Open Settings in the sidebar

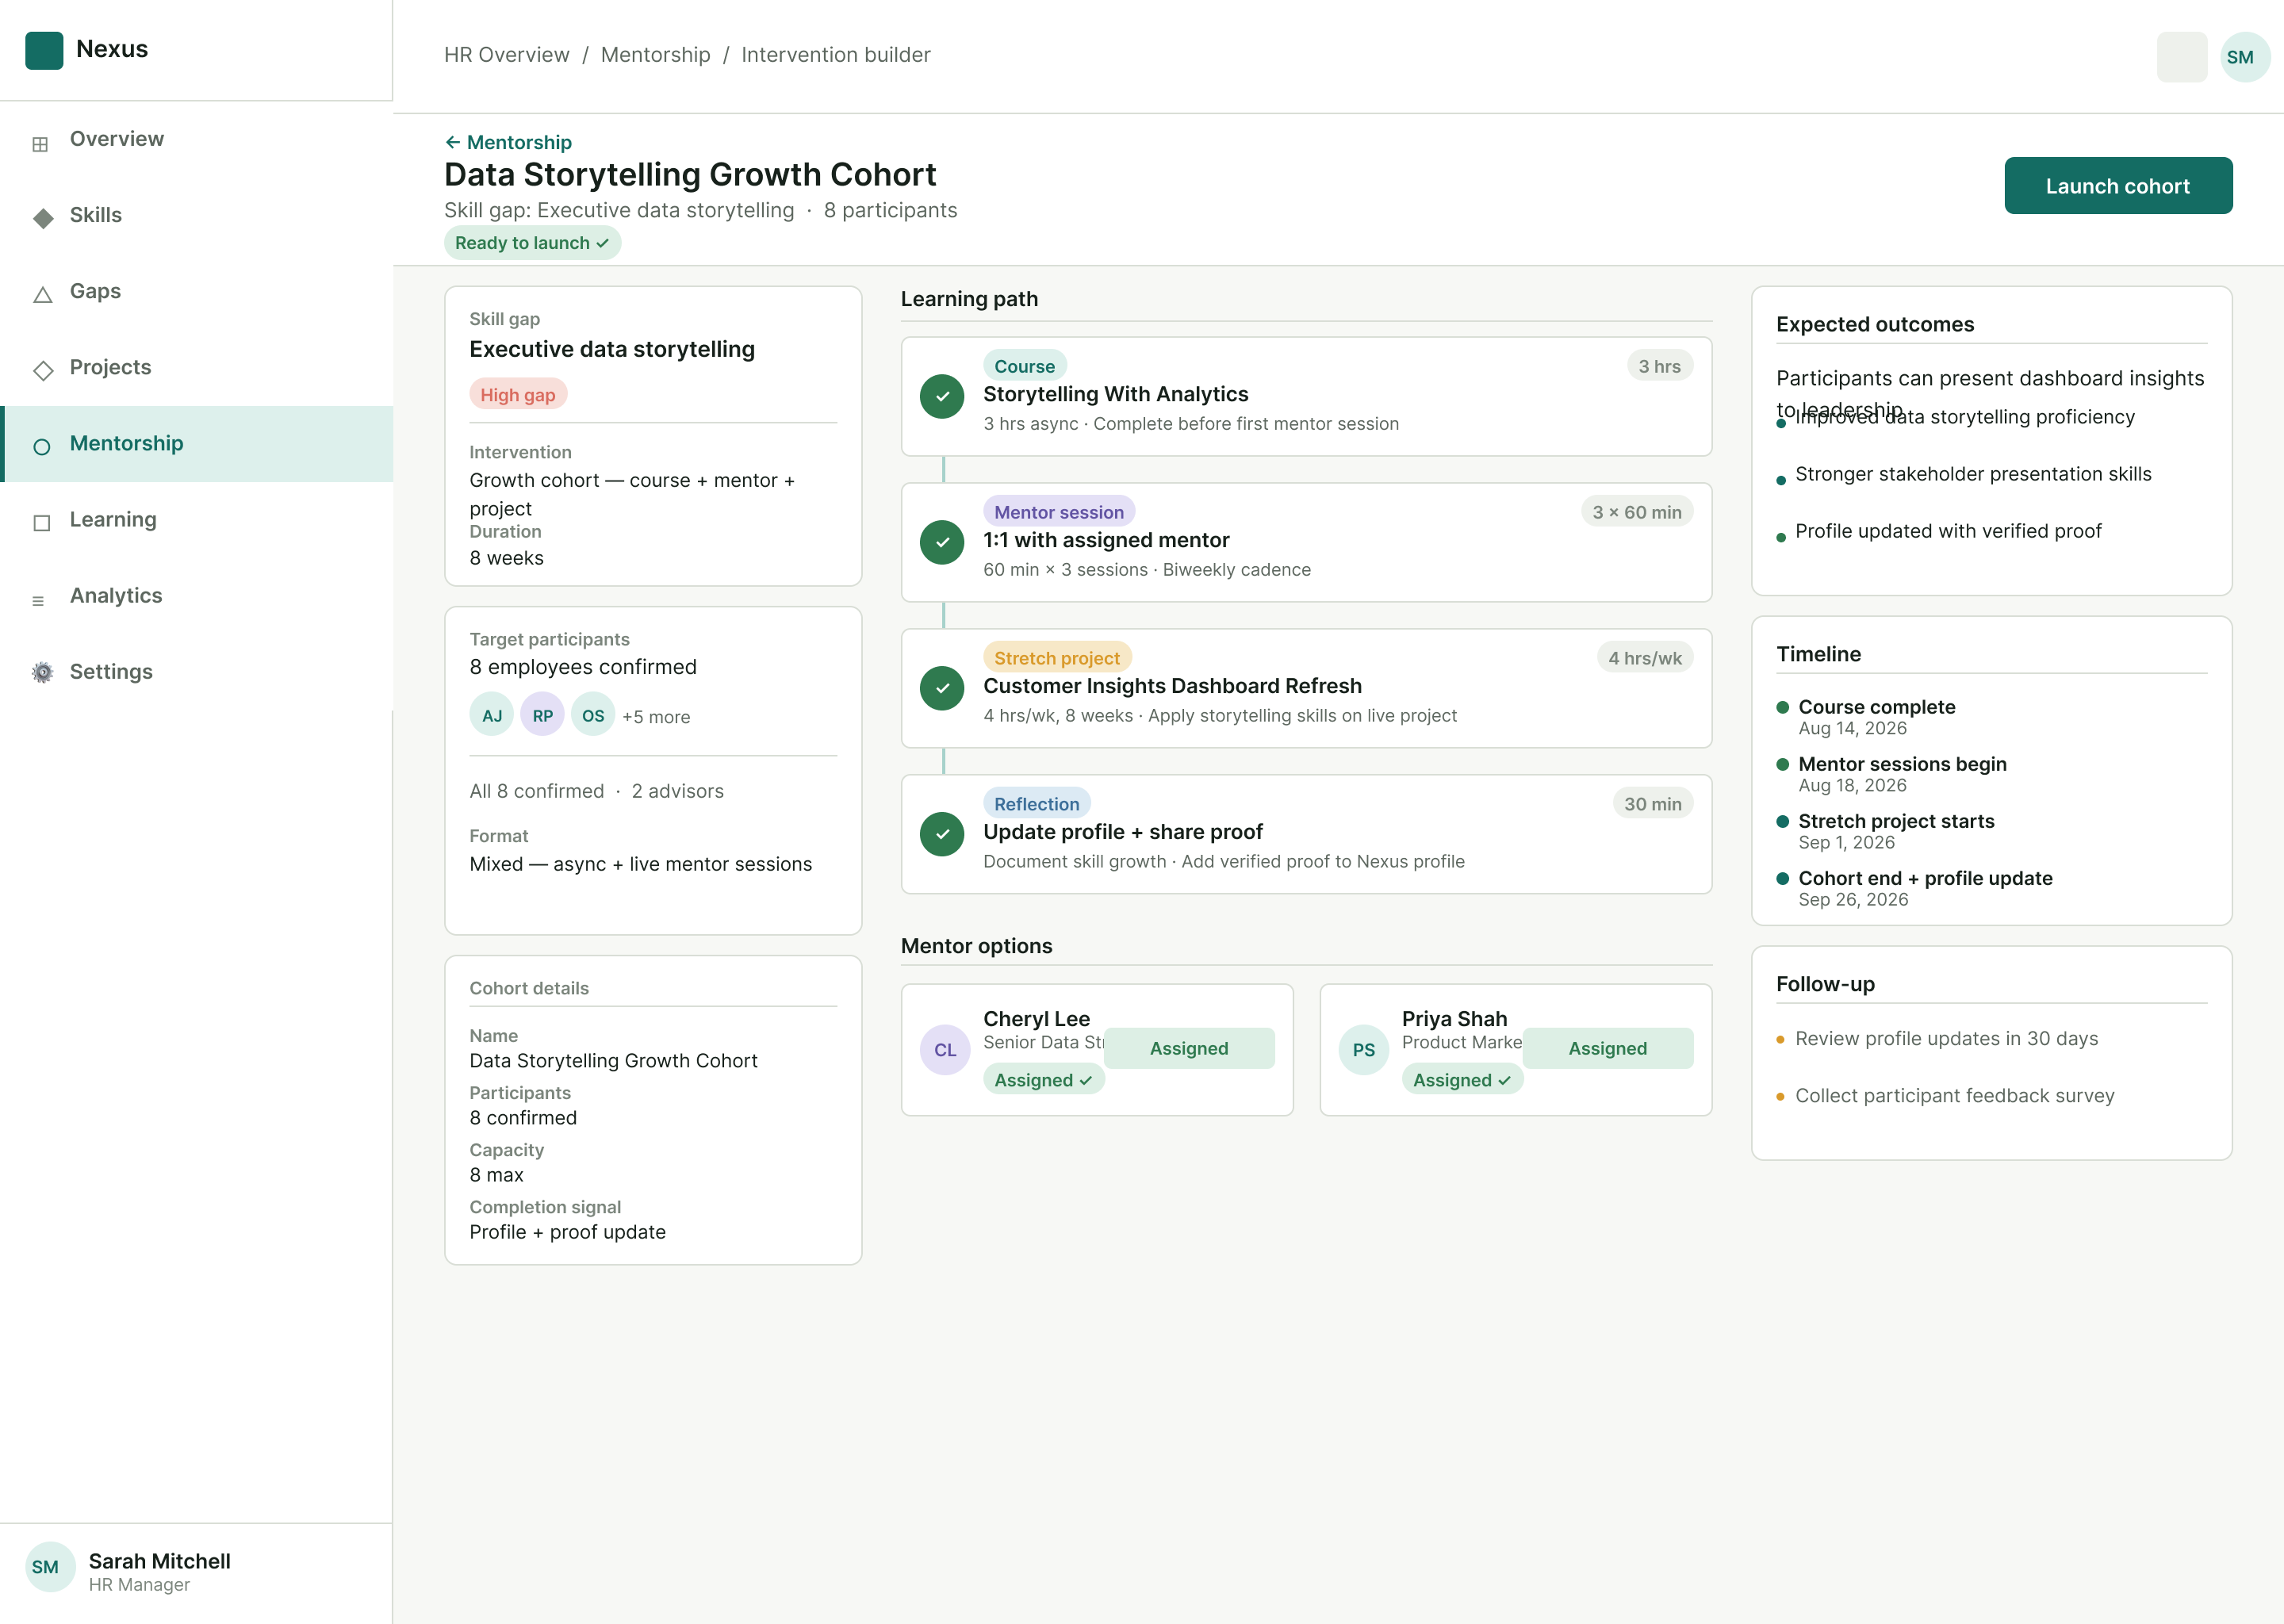coord(197,672)
